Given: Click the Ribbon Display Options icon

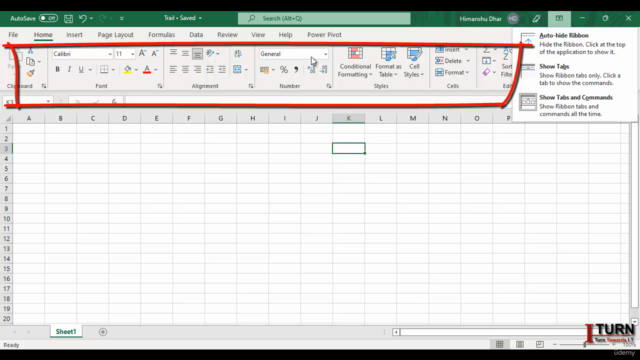Looking at the screenshot, I should (x=559, y=18).
